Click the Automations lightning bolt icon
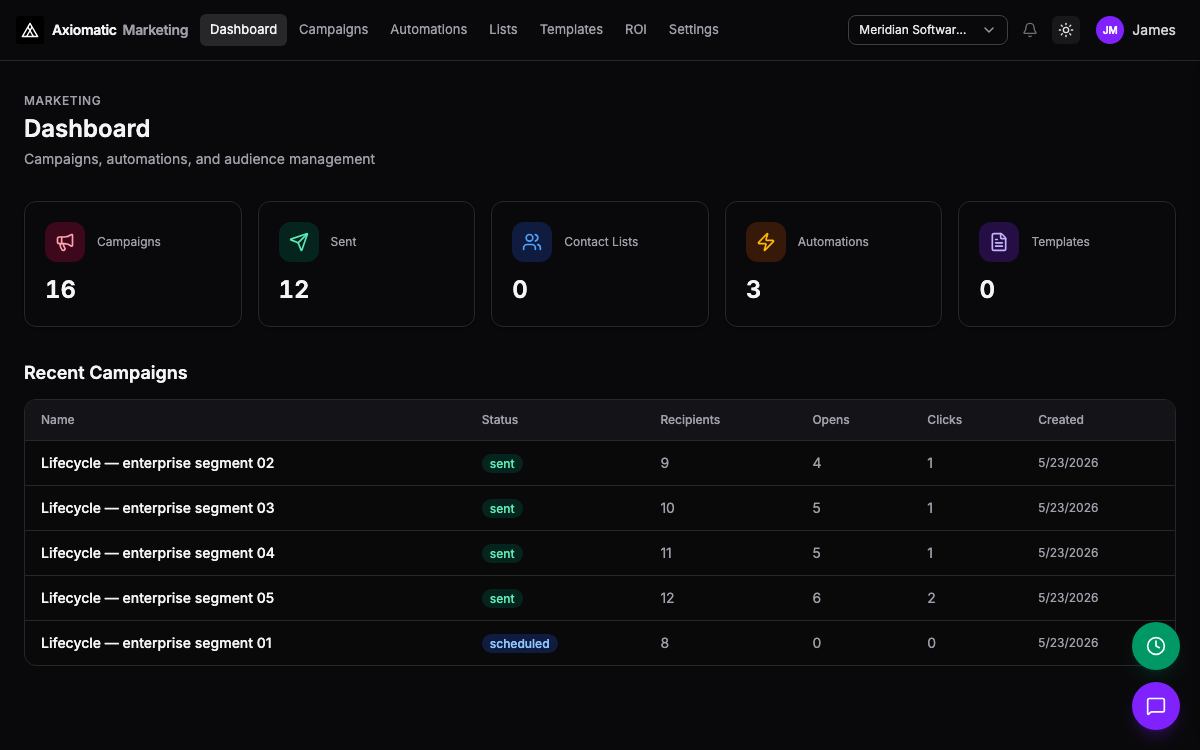This screenshot has height=750, width=1200. point(766,242)
